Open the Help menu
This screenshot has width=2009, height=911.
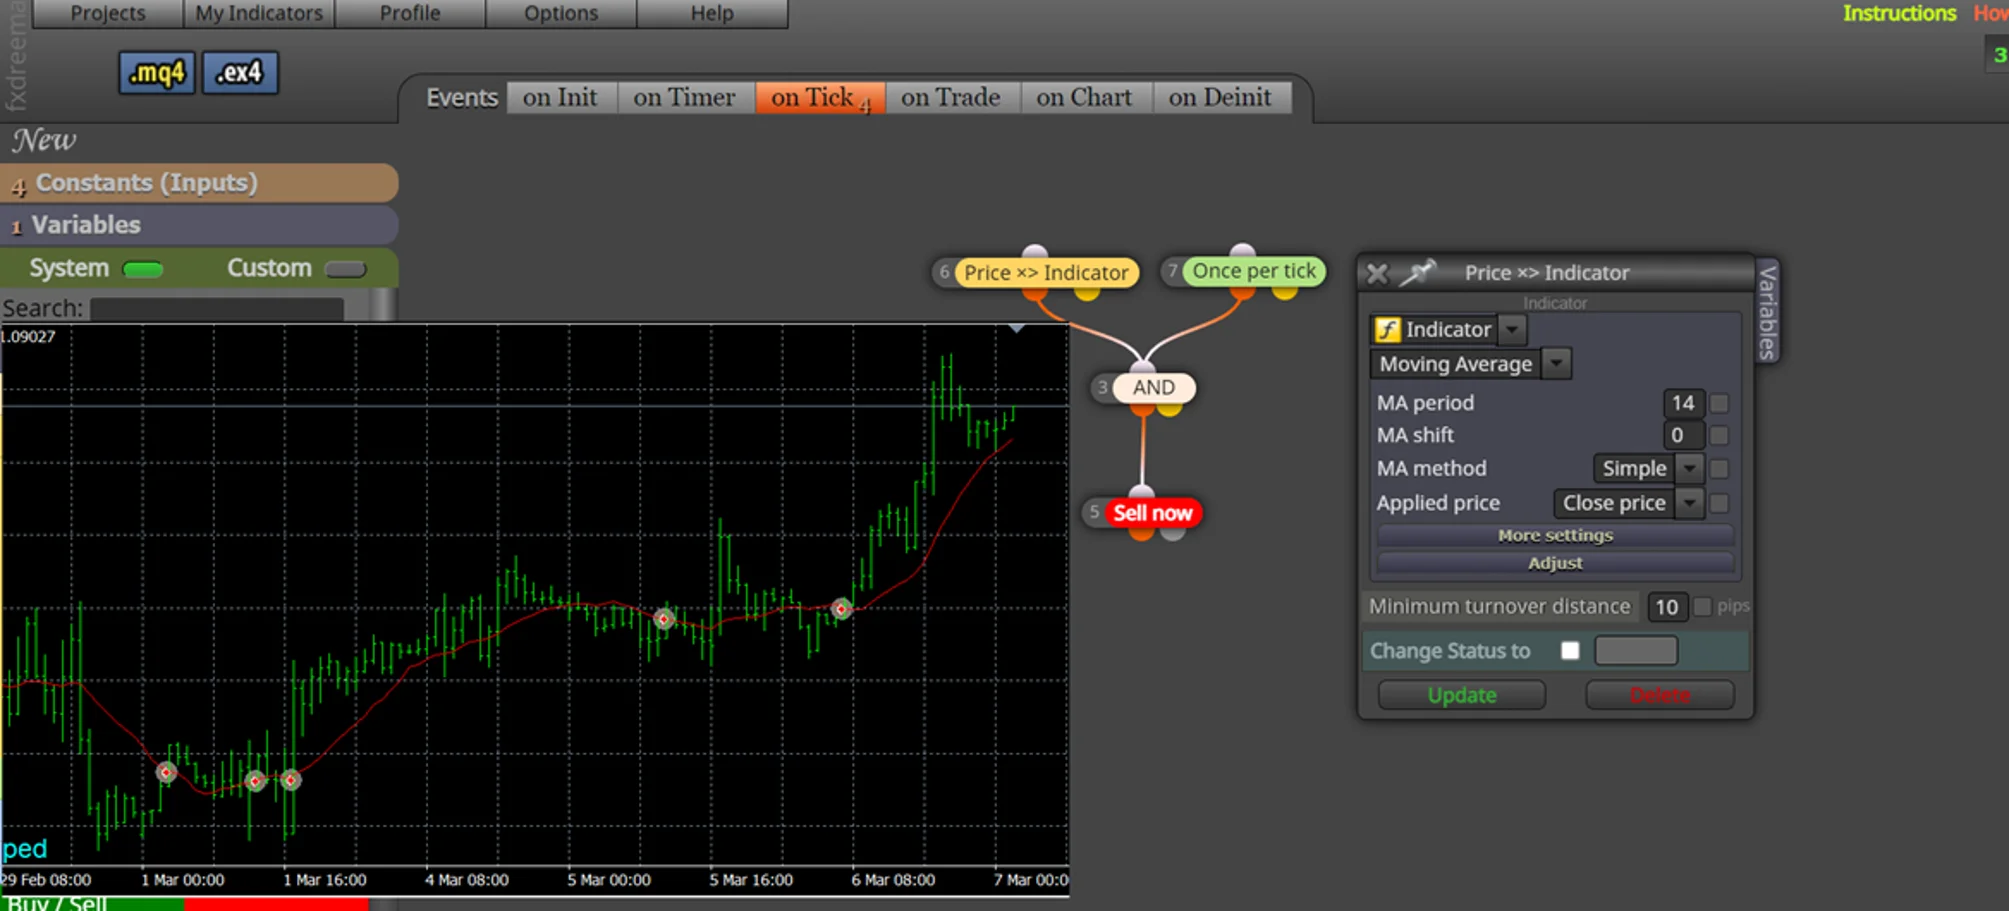coord(712,13)
